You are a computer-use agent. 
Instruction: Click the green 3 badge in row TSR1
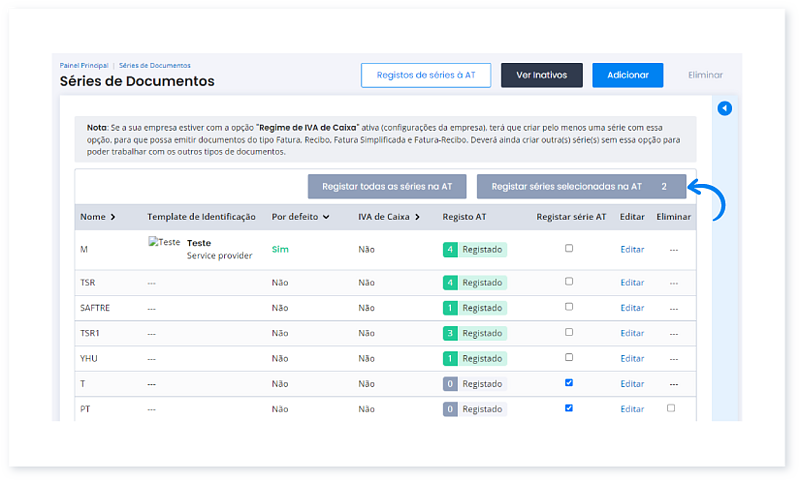click(x=450, y=333)
